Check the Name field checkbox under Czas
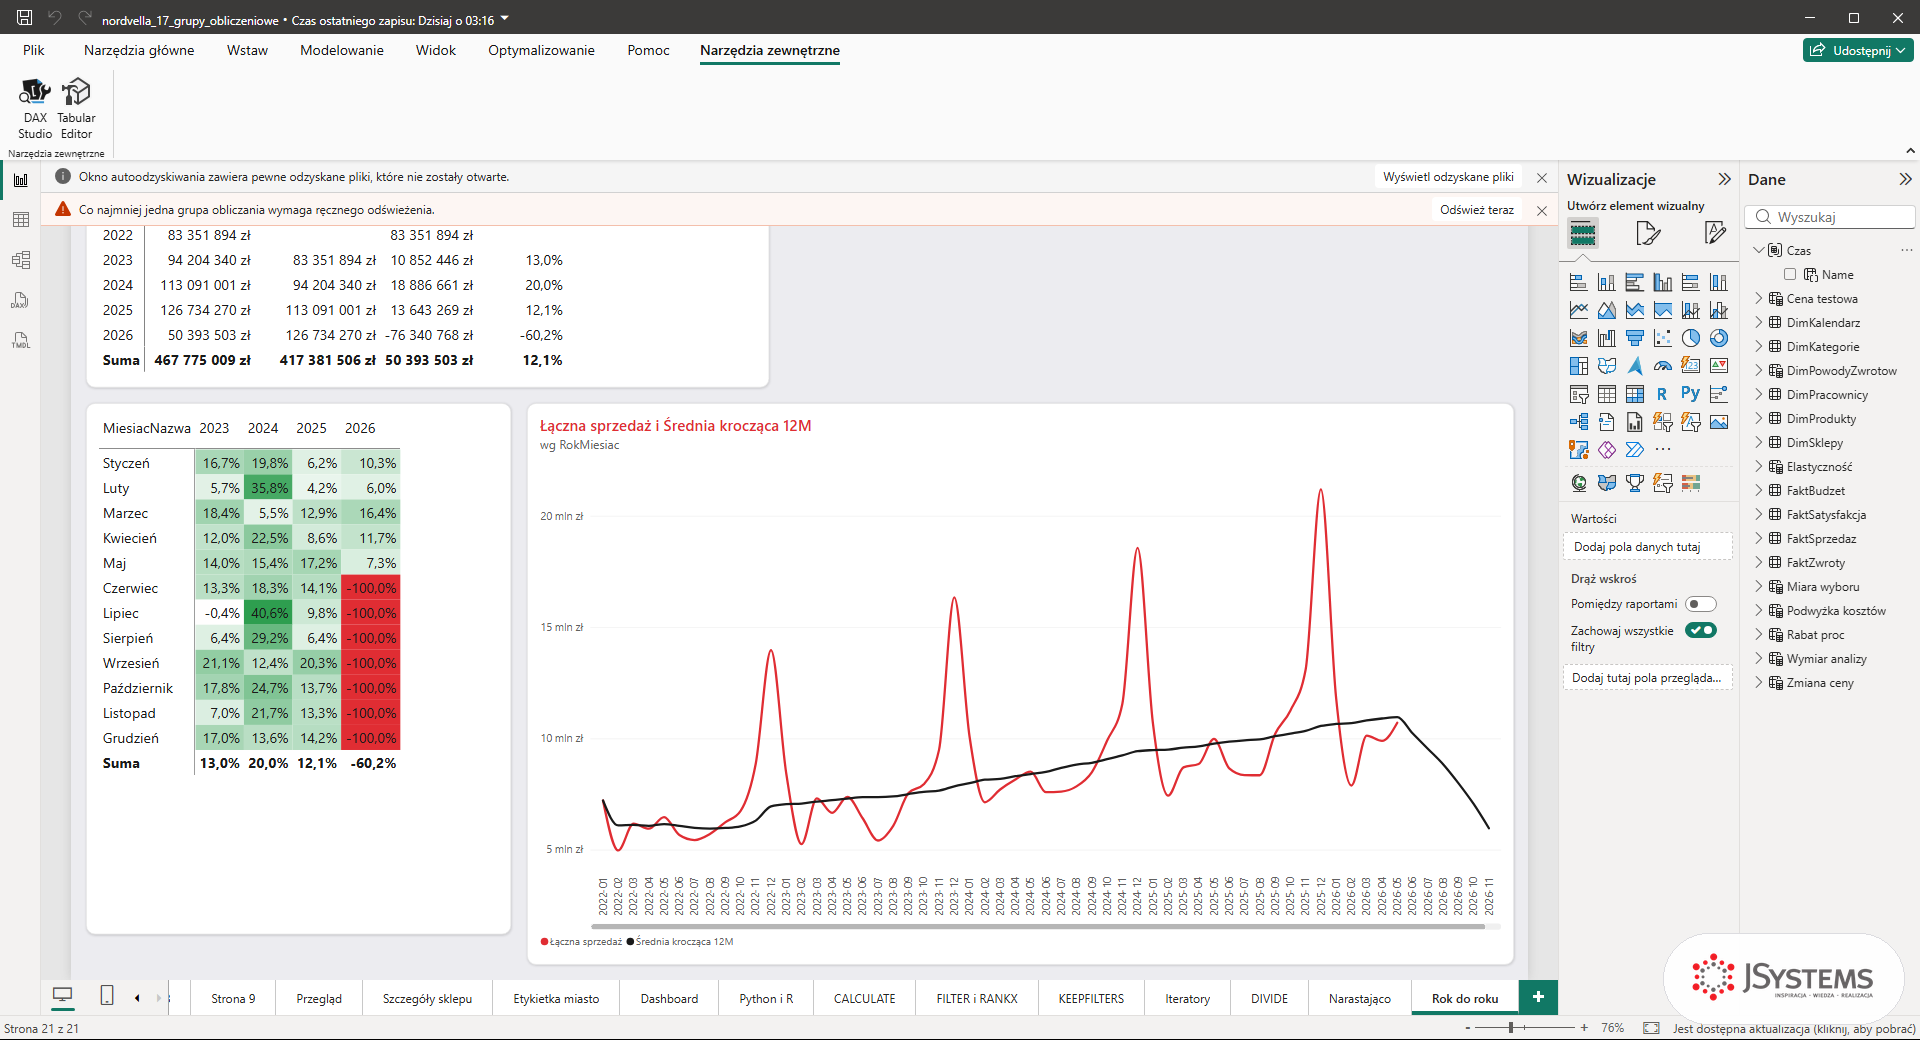The width and height of the screenshot is (1920, 1040). (x=1790, y=274)
